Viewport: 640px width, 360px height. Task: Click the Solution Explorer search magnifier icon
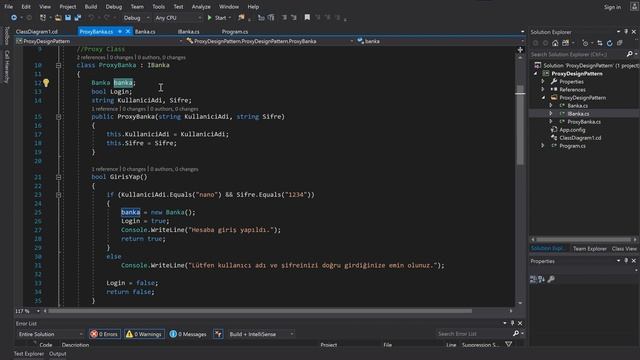[629, 54]
